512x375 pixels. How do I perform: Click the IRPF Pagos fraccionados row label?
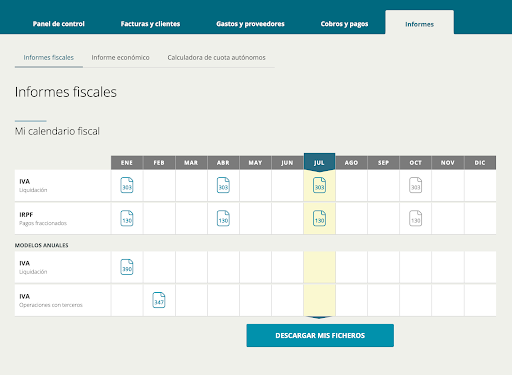(x=43, y=219)
